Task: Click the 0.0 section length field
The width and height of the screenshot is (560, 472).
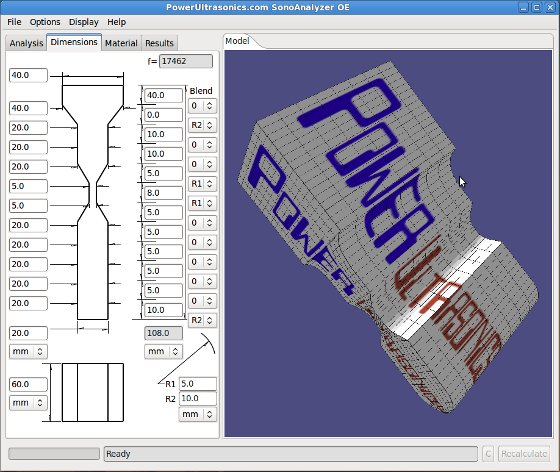Action: tap(164, 115)
